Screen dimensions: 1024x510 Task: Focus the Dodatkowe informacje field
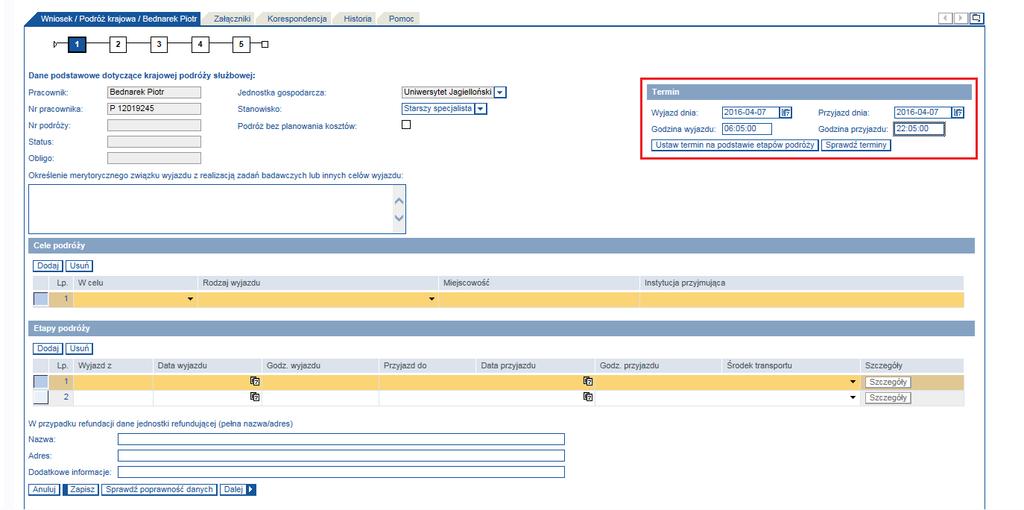pyautogui.click(x=341, y=471)
